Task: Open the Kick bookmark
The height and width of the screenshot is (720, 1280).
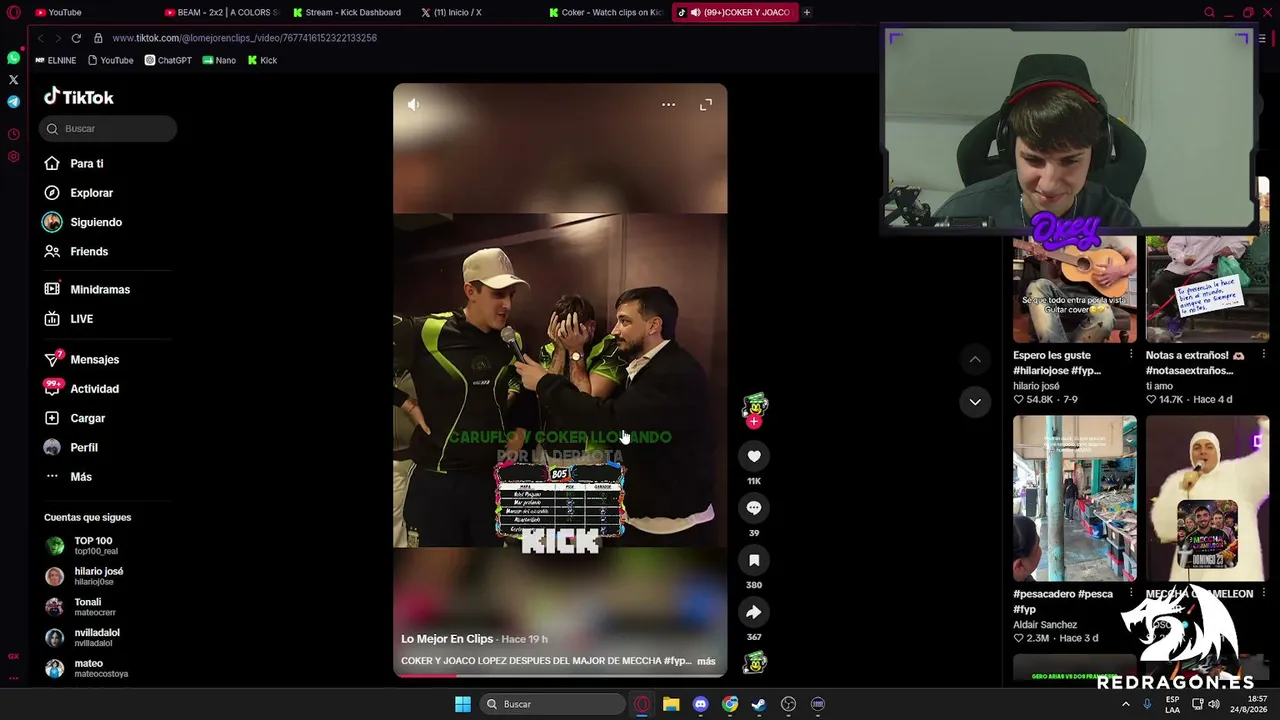Action: (x=262, y=60)
